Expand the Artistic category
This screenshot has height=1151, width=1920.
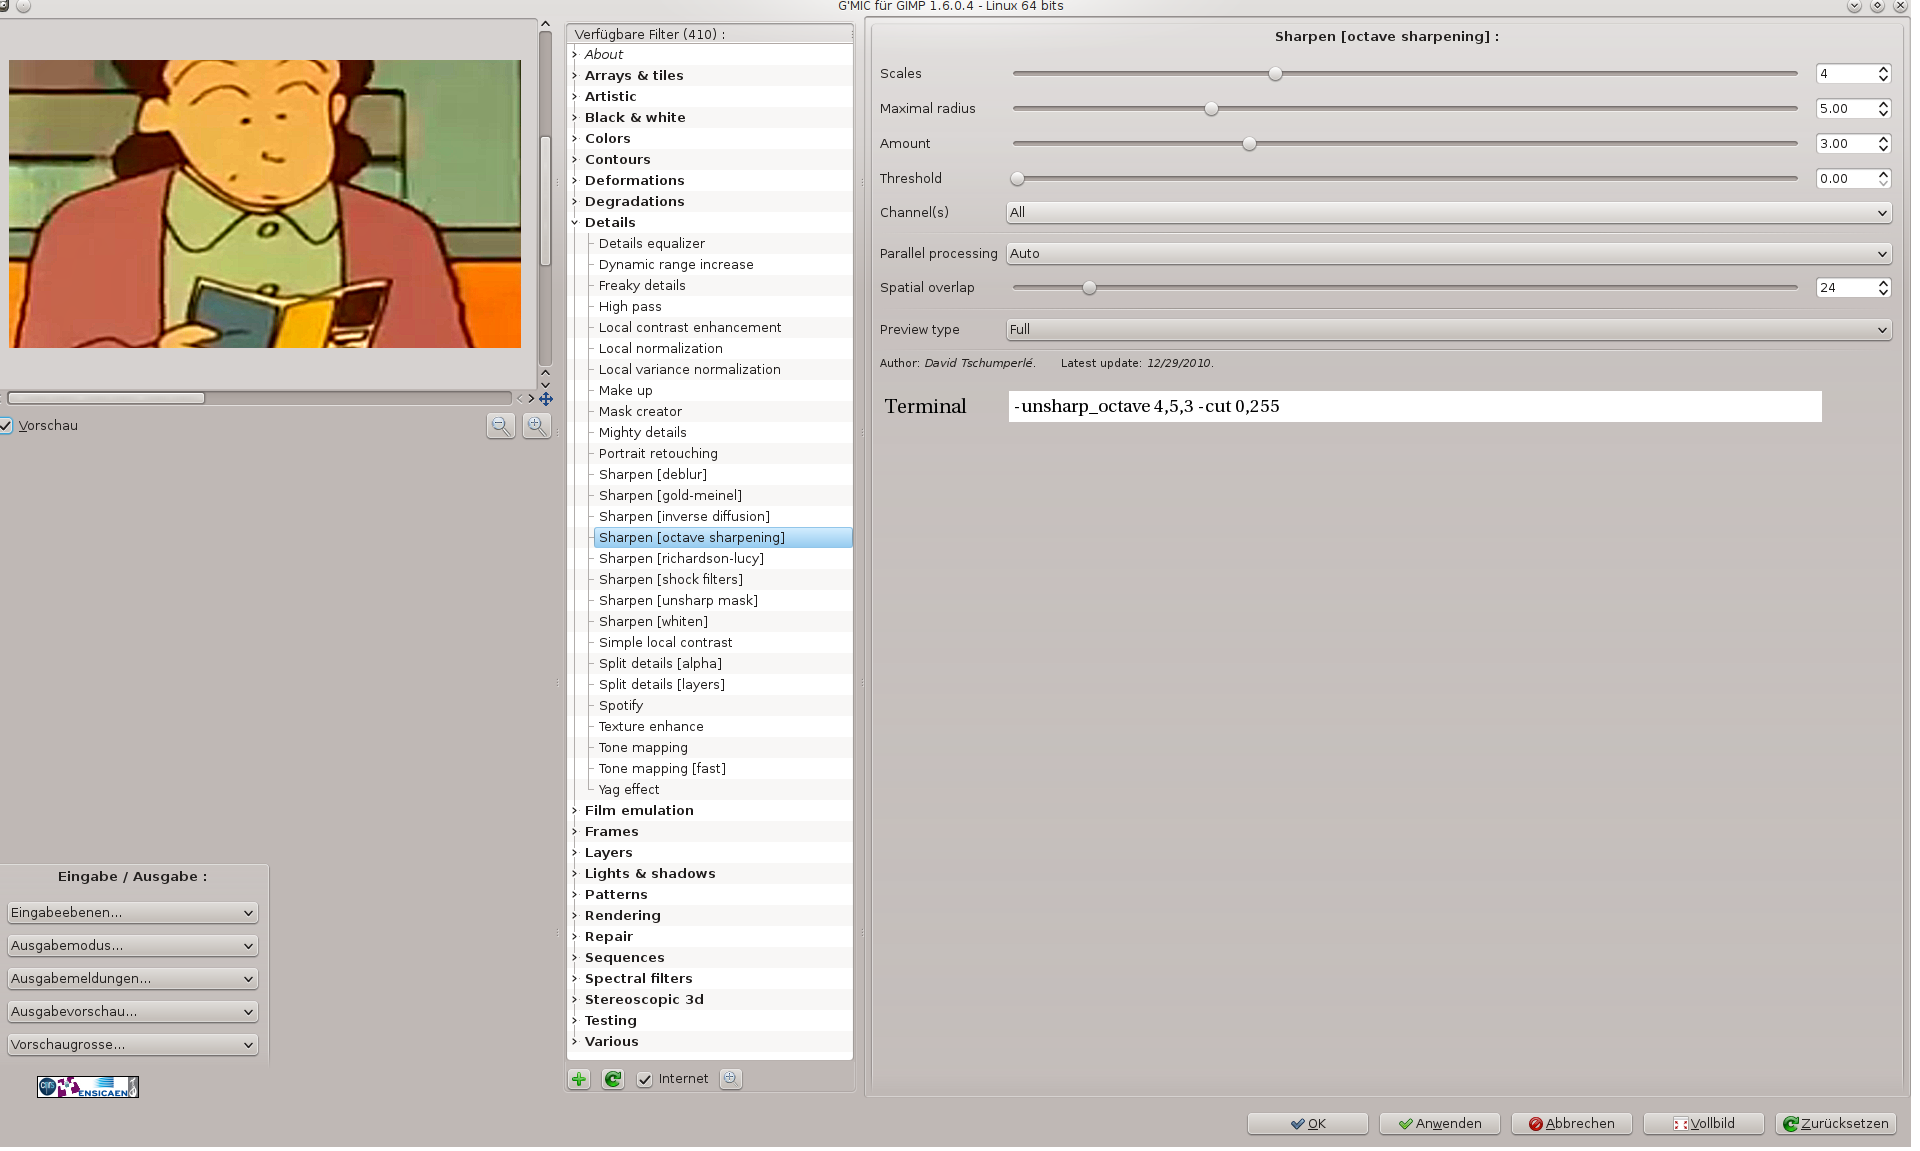pyautogui.click(x=575, y=97)
